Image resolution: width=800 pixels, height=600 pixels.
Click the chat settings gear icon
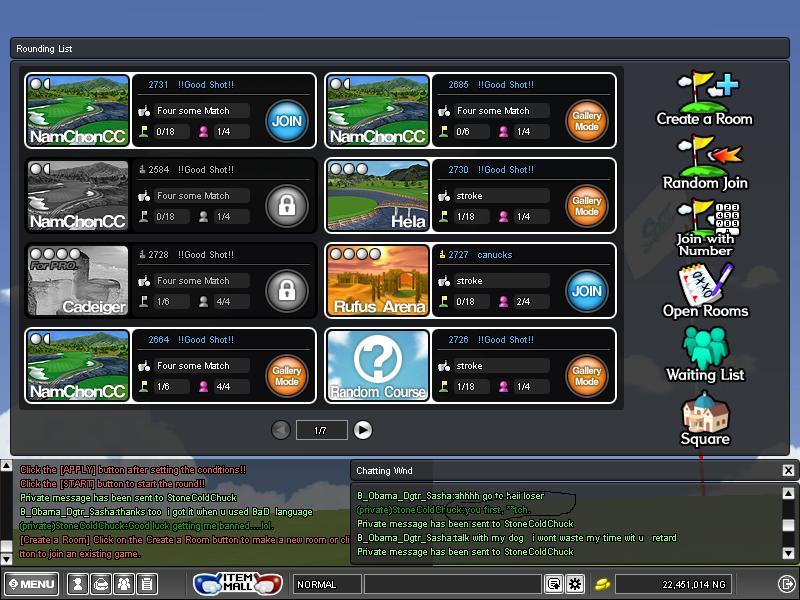[x=575, y=584]
